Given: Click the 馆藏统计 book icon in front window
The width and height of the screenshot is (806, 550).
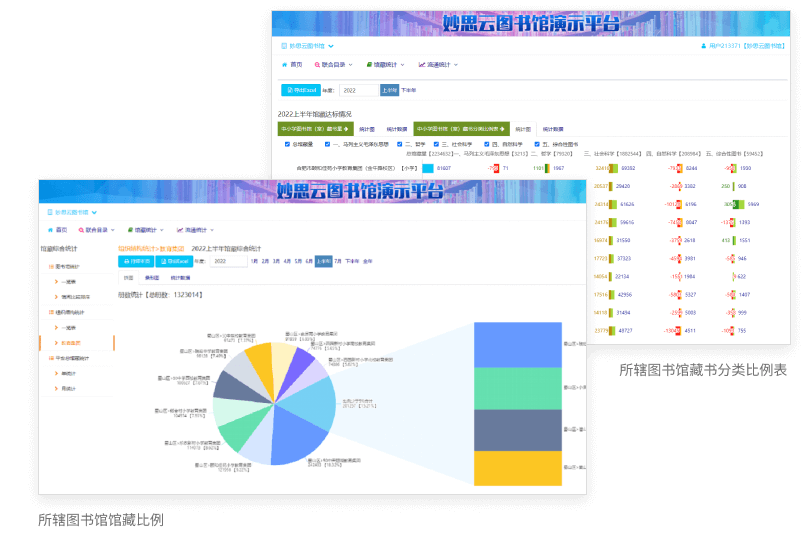Looking at the screenshot, I should coord(130,229).
